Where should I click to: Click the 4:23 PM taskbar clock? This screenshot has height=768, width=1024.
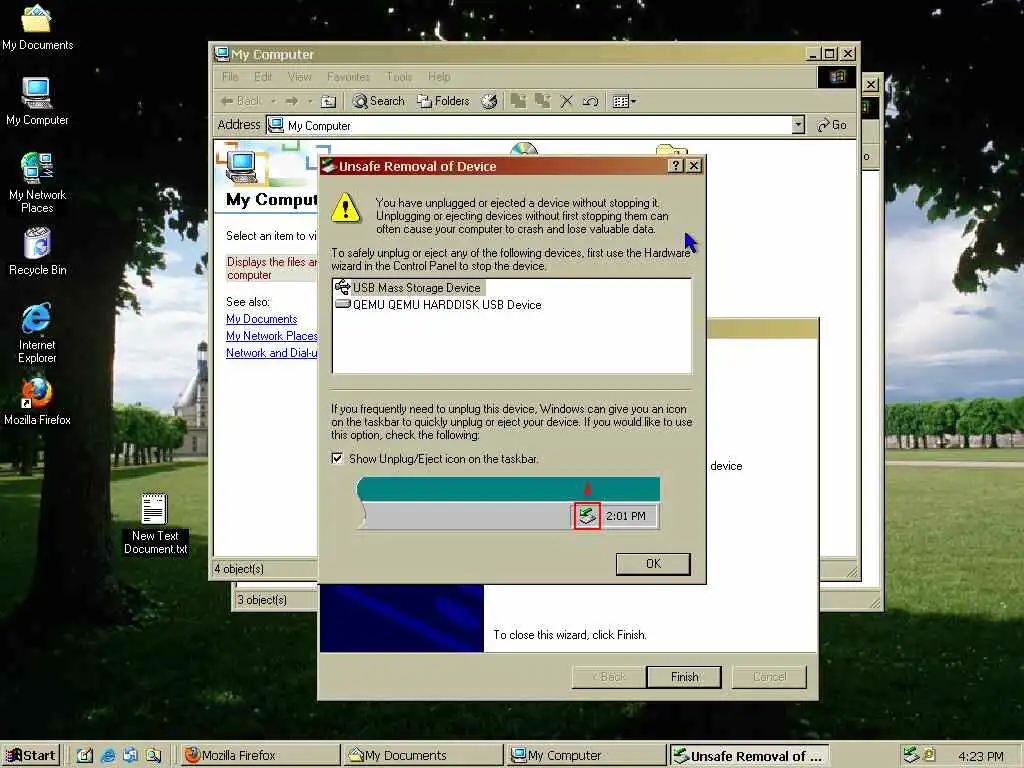tap(981, 756)
